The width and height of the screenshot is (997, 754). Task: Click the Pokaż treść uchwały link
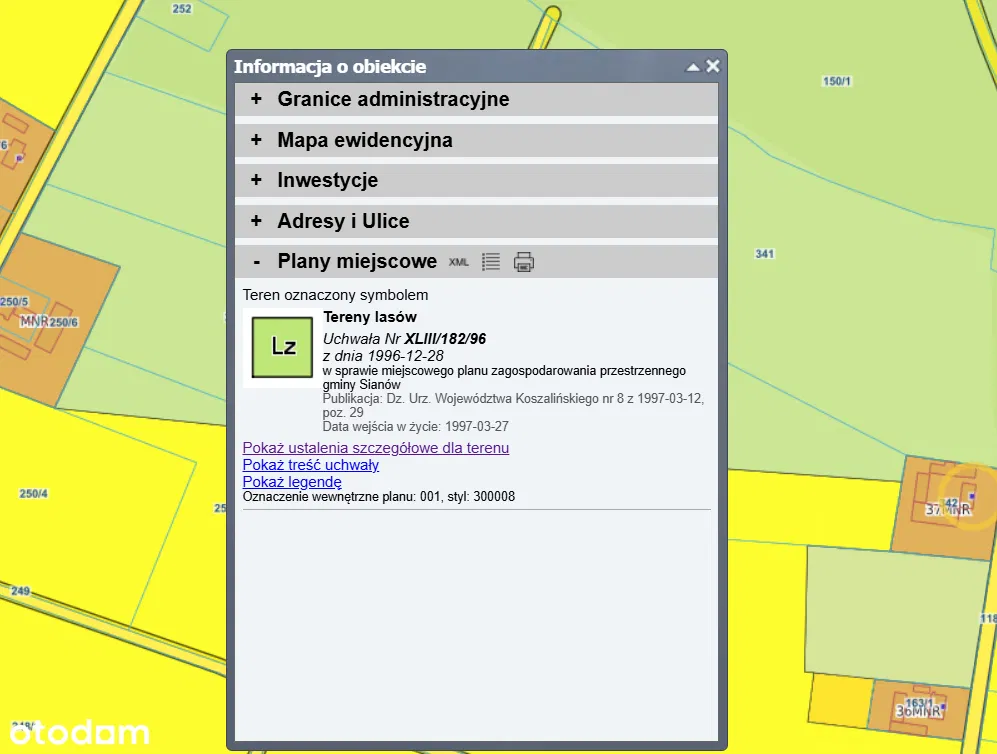point(311,465)
